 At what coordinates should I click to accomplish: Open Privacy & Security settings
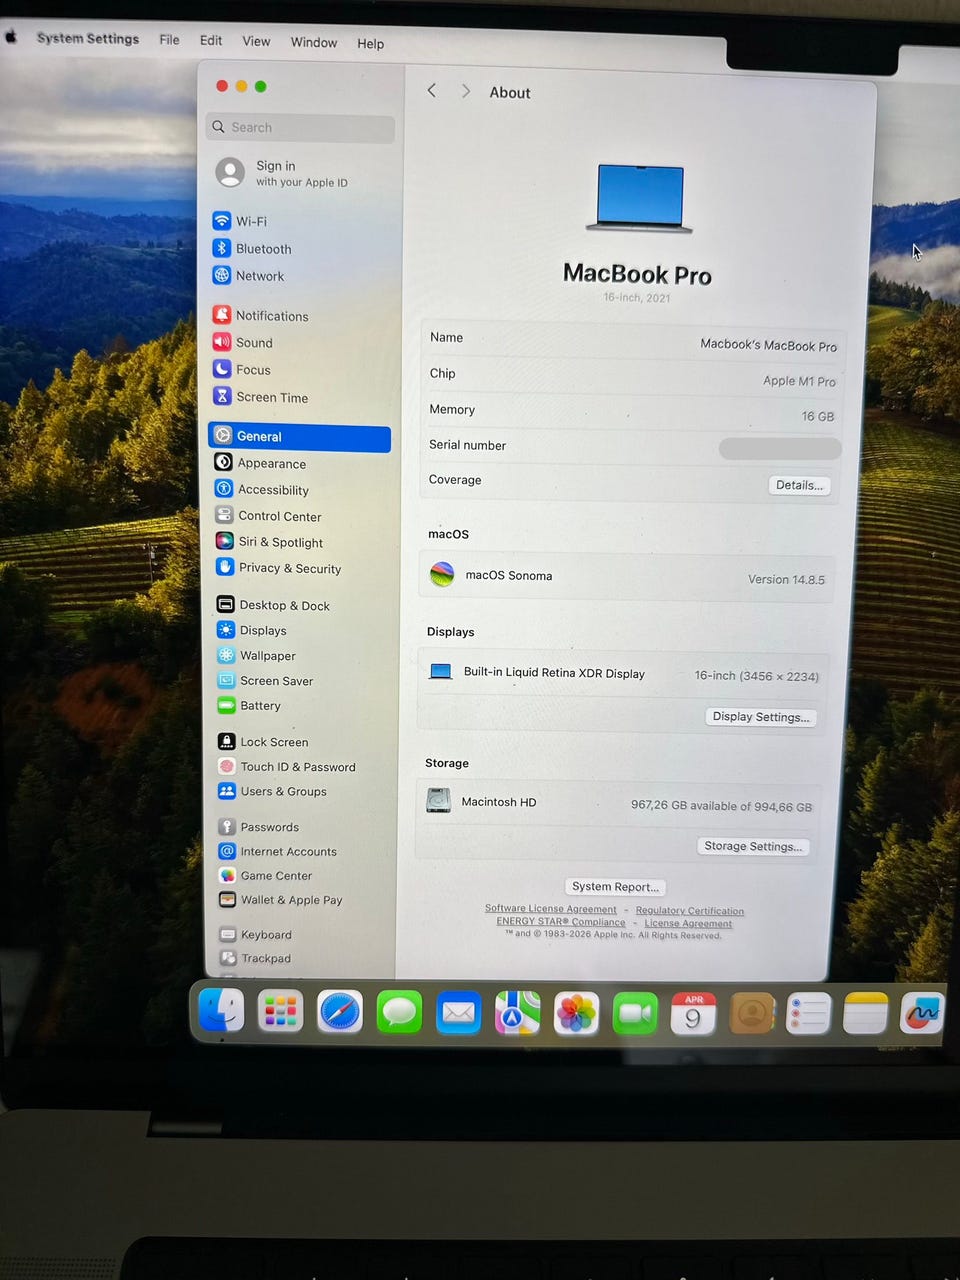click(x=278, y=568)
